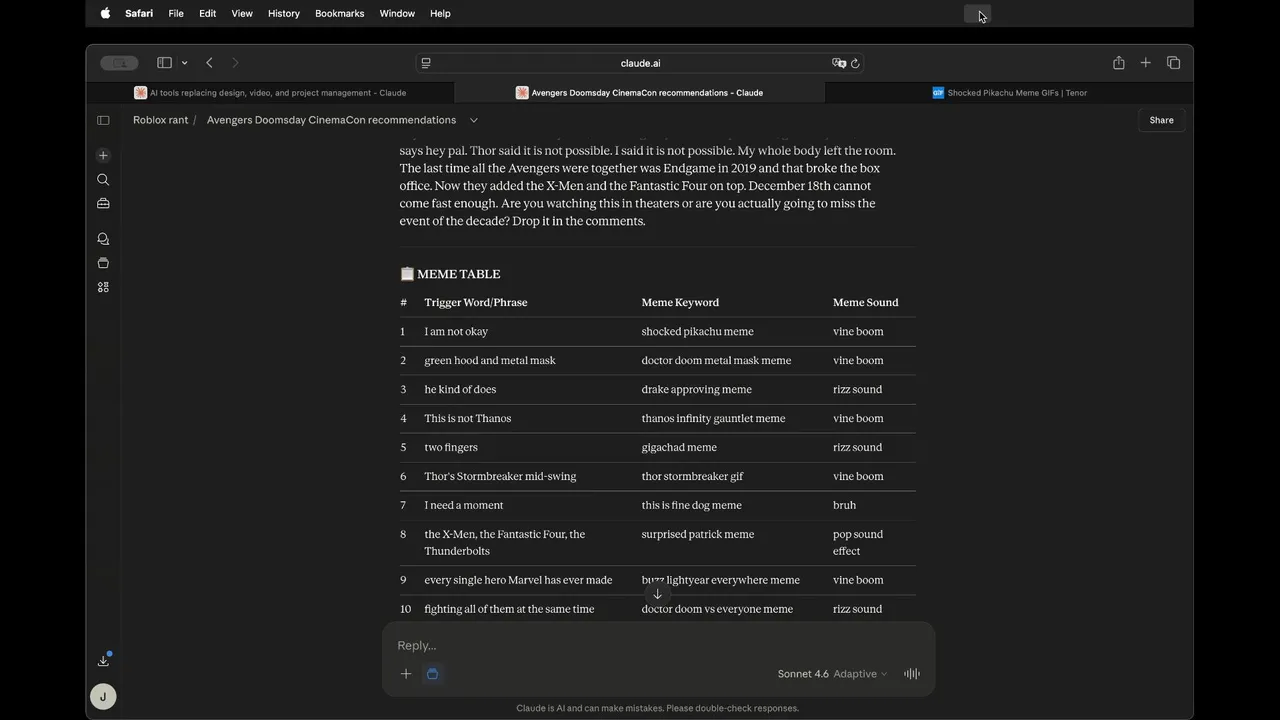Open the Roblox rant breadcrumb link
The image size is (1280, 720).
(161, 120)
